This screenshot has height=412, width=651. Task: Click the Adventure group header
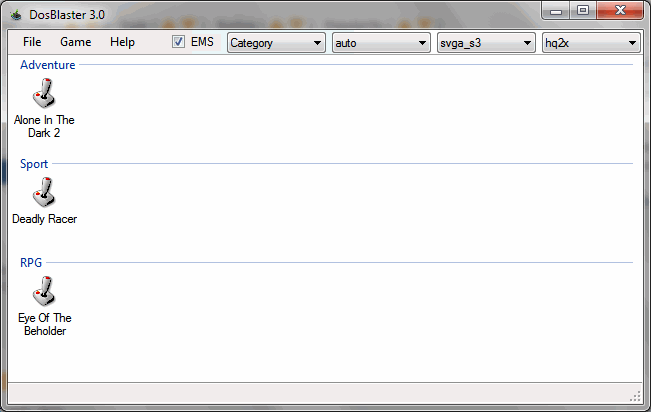pos(48,65)
